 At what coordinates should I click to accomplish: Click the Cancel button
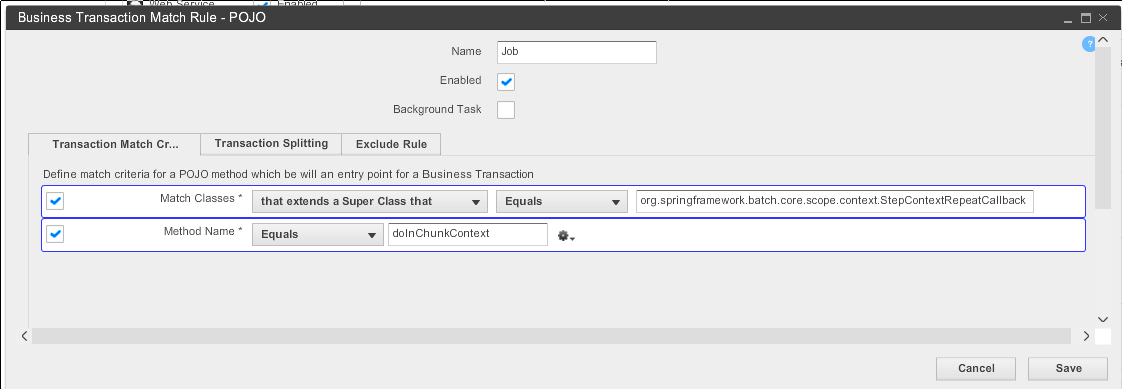click(976, 368)
